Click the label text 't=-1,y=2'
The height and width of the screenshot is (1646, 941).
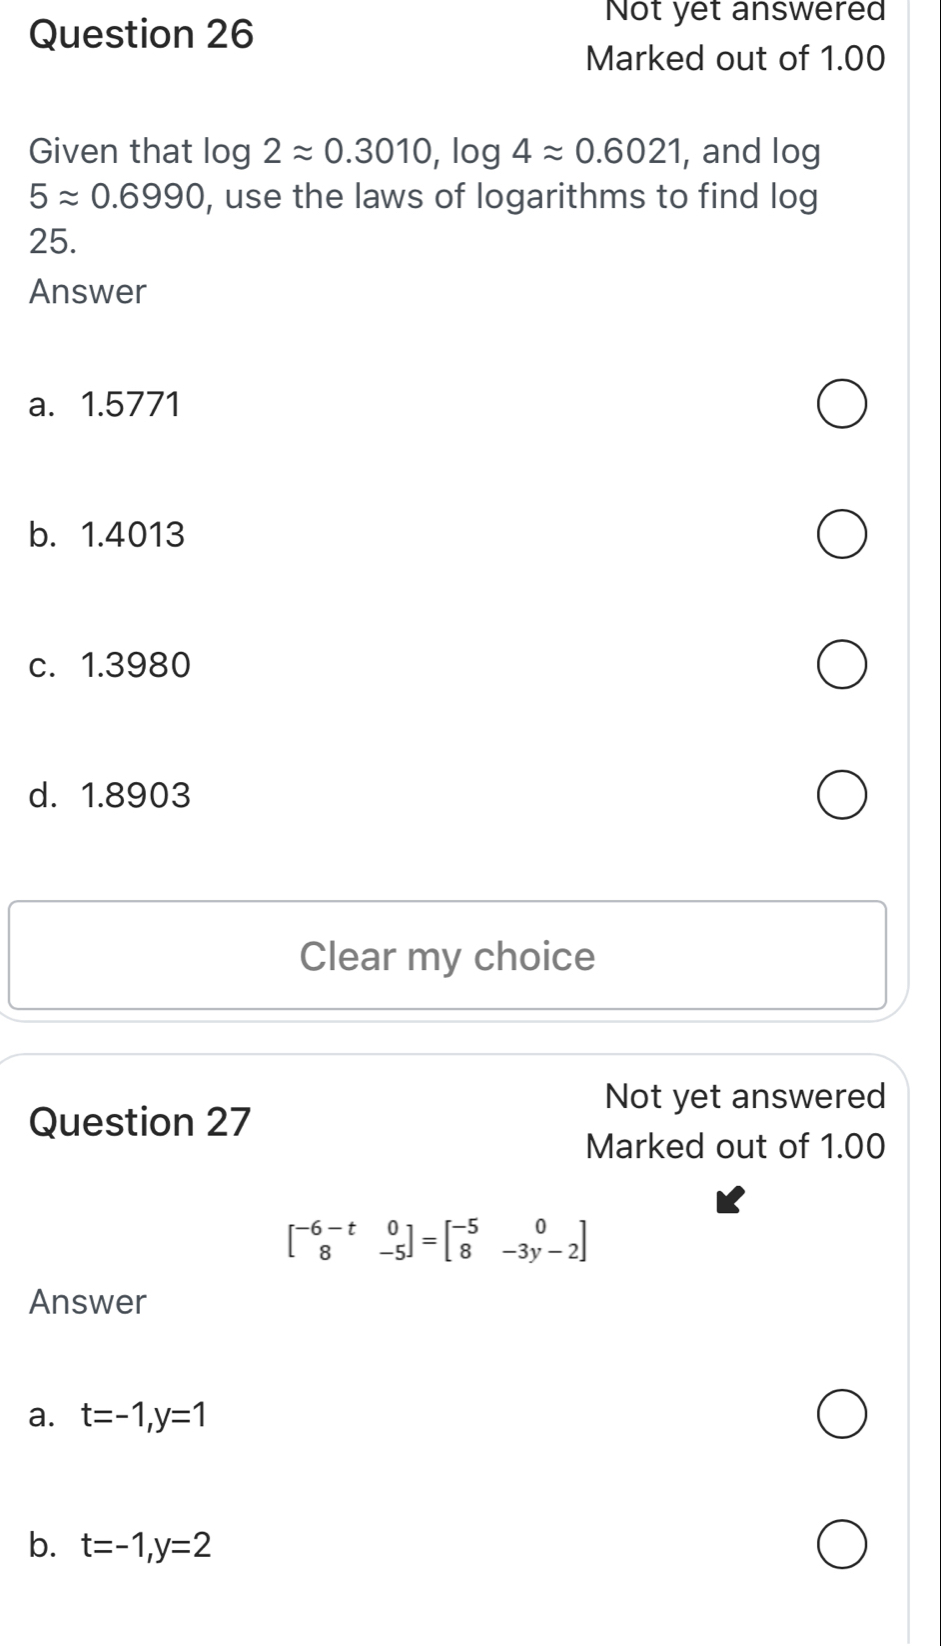point(146,1546)
